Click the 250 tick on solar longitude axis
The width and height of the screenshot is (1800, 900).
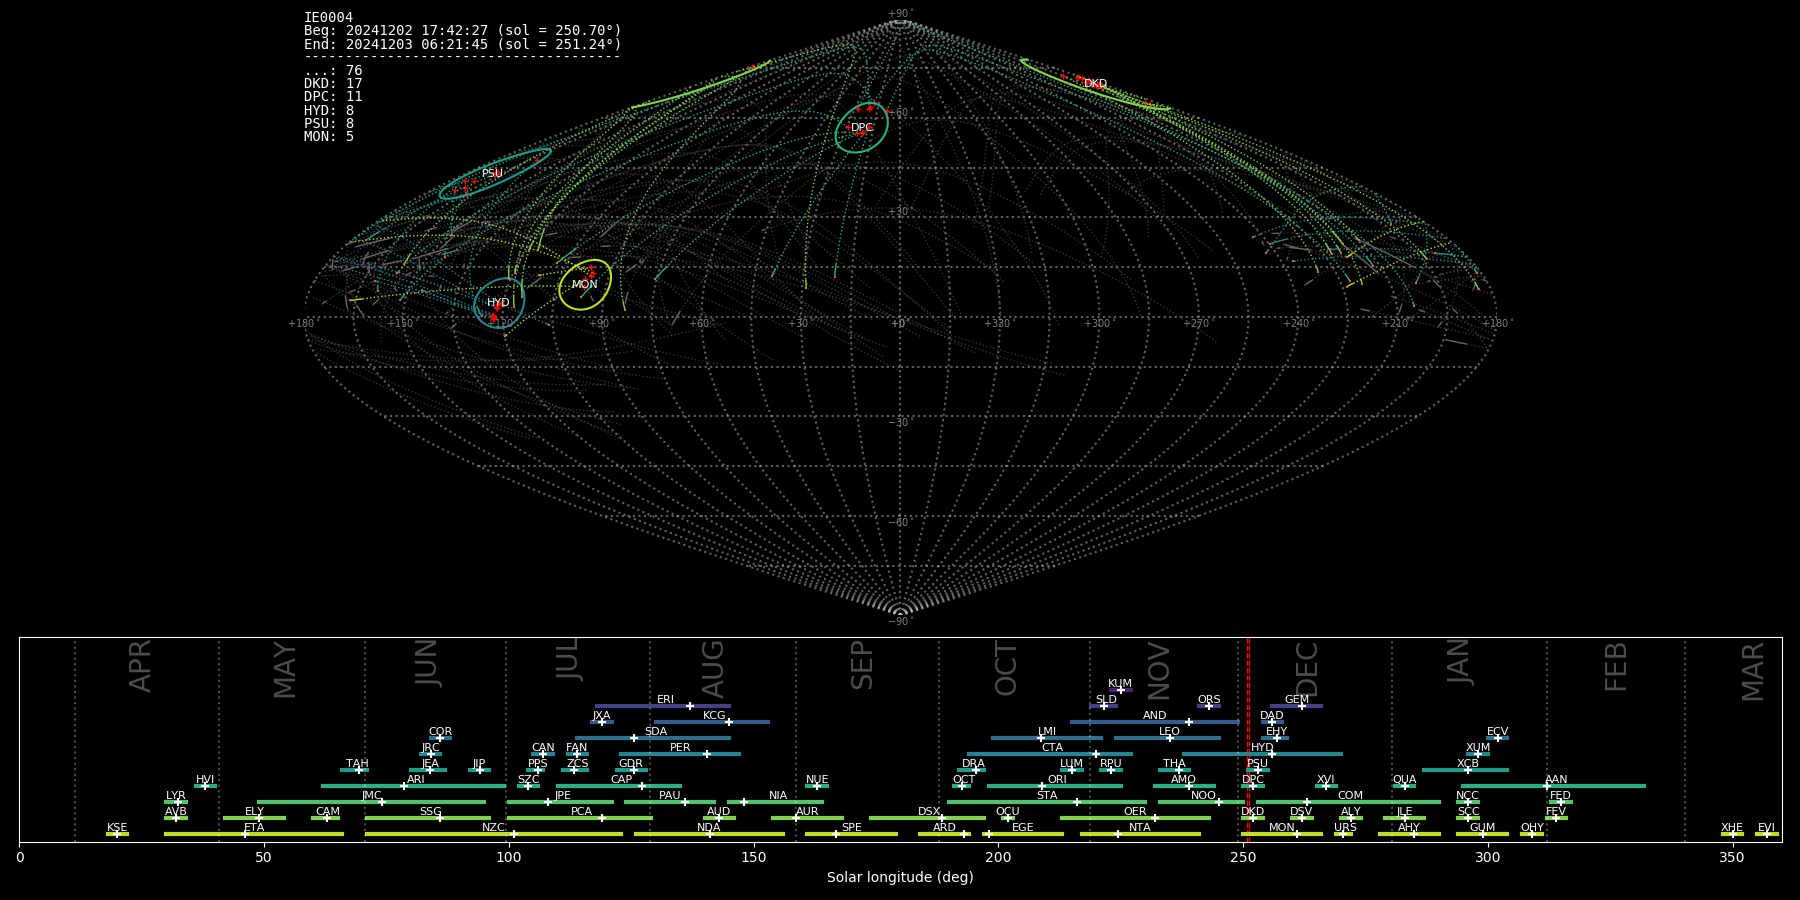(1243, 857)
